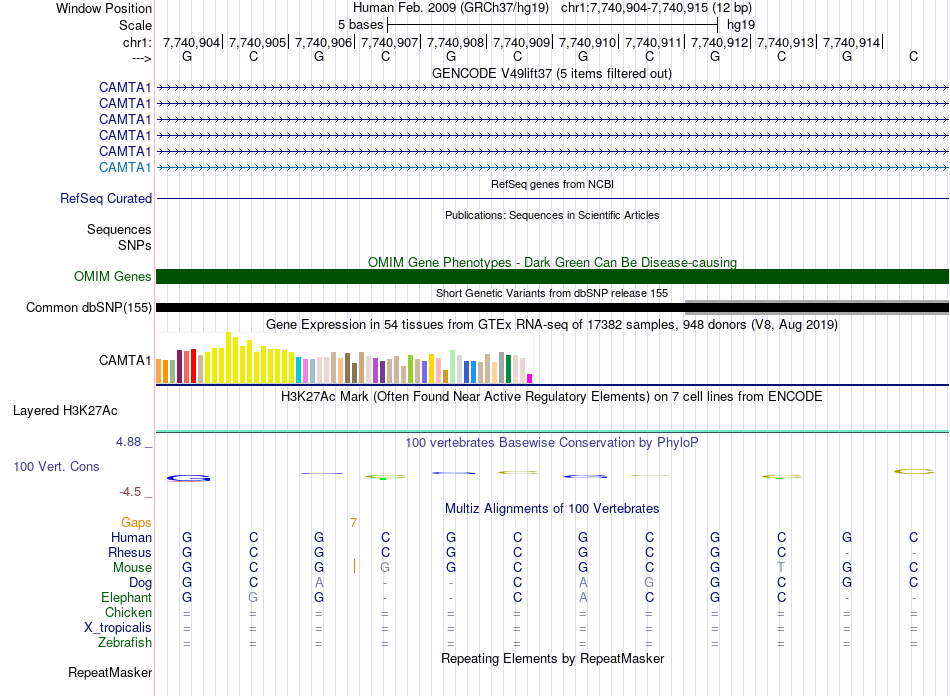Click the orange insertion bar in Mouse row
Image resolution: width=950 pixels, height=696 pixels.
point(354,566)
